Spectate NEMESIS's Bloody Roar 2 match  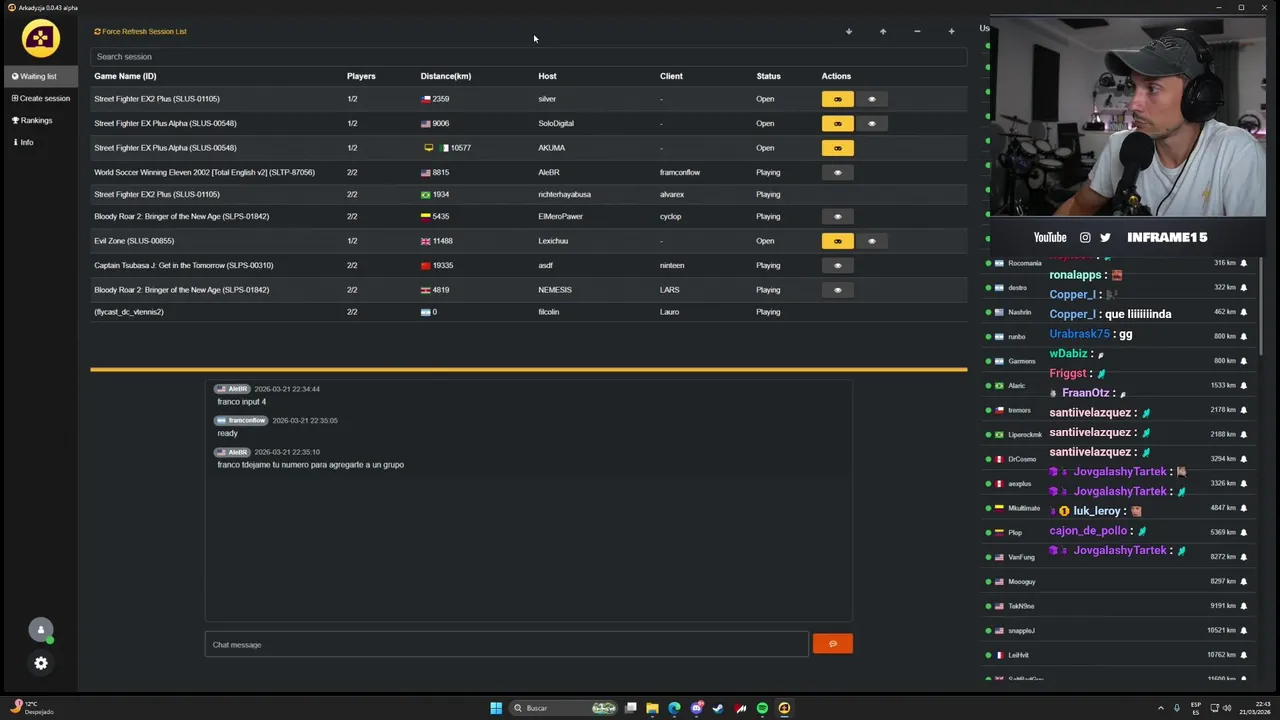pos(838,290)
